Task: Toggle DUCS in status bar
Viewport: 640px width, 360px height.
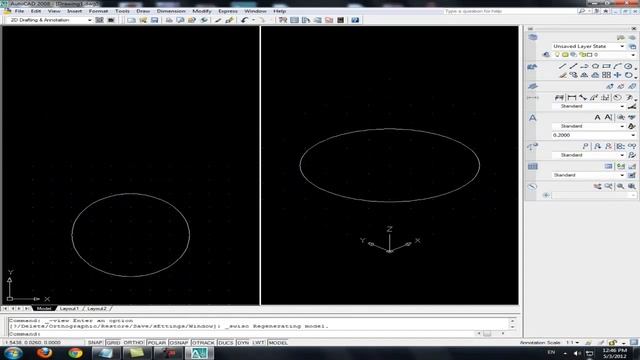Action: click(226, 342)
